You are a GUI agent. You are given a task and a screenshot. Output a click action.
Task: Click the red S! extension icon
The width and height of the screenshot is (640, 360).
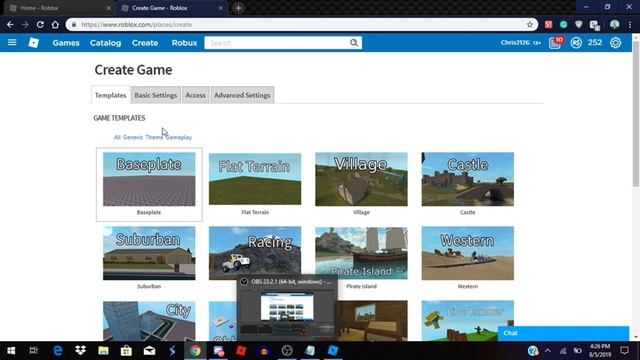pos(549,24)
